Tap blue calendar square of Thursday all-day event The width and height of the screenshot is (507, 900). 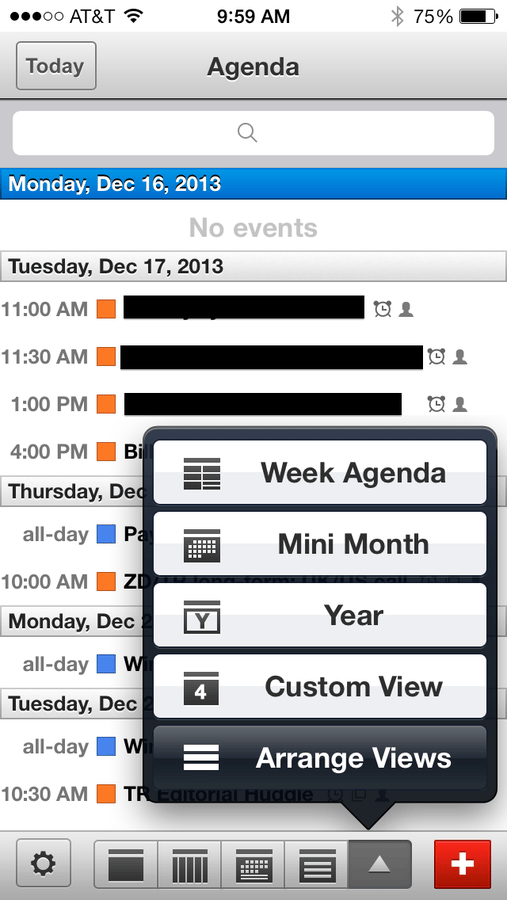coord(106,535)
